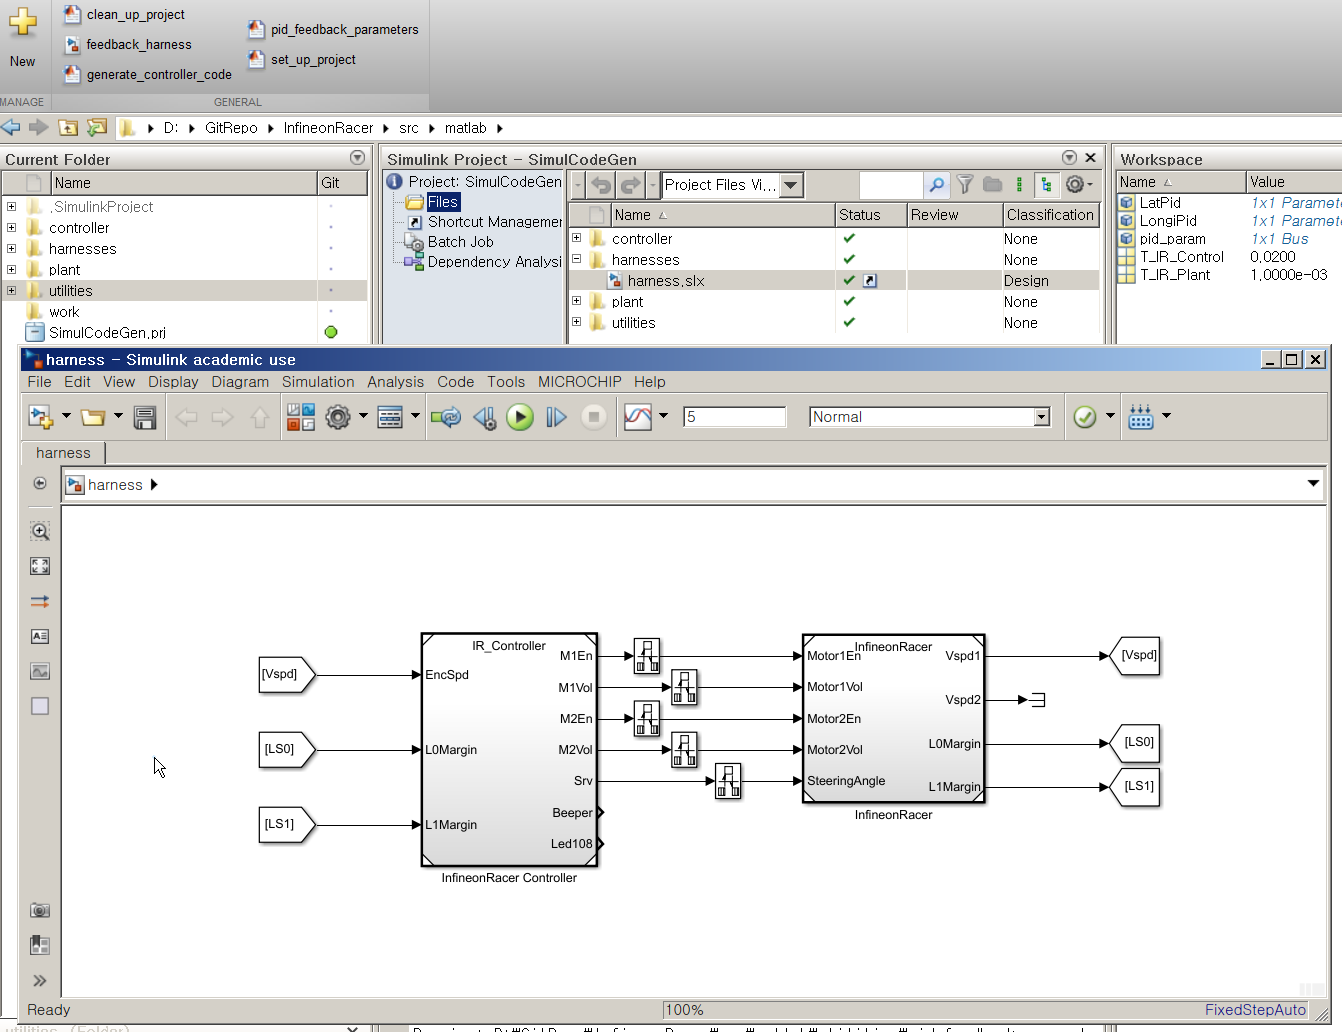Click the project filter funnel icon
Image resolution: width=1342 pixels, height=1032 pixels.
point(965,184)
